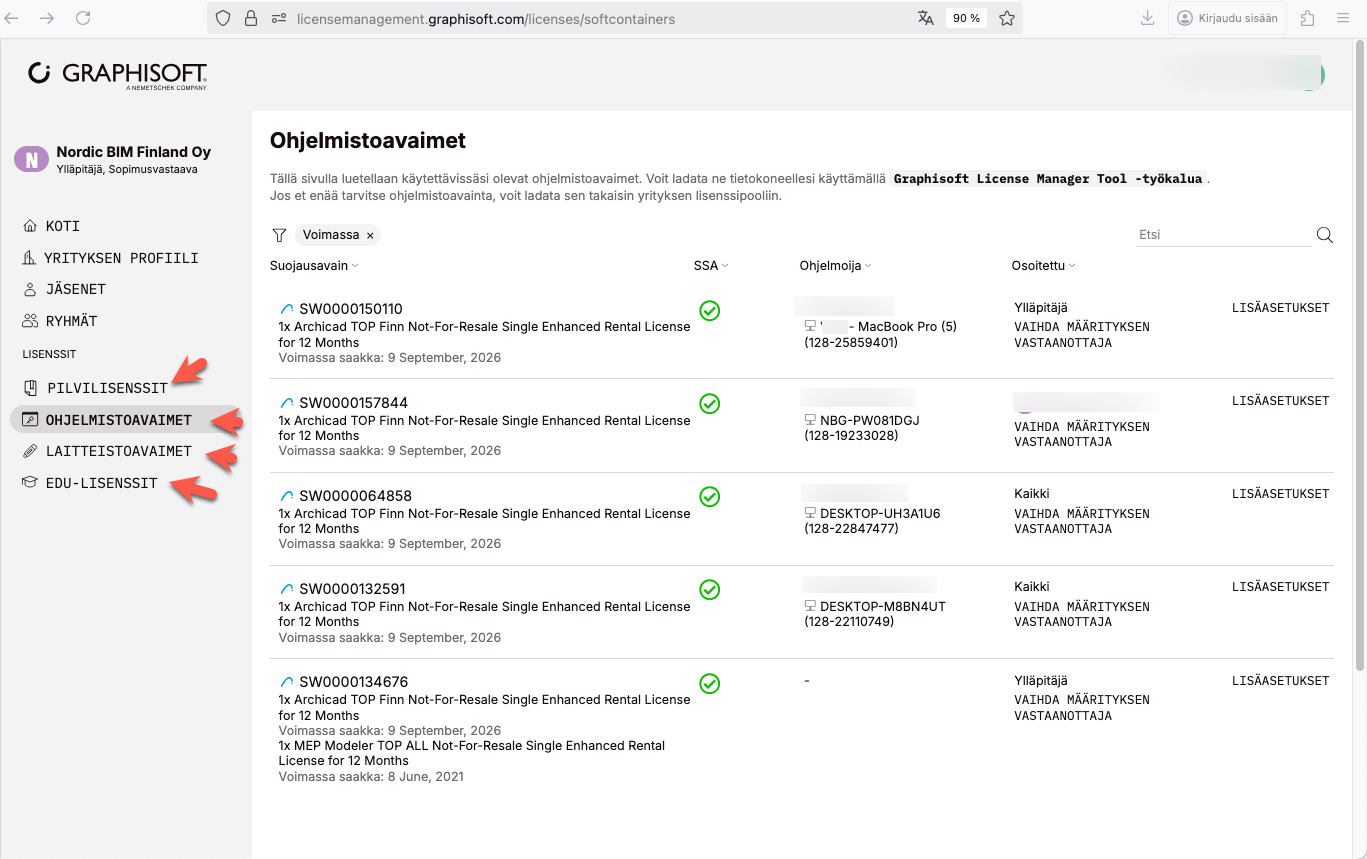Click the 90% zoom level indicator

coord(966,18)
